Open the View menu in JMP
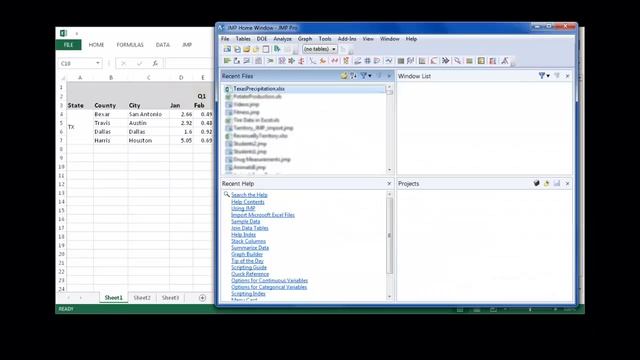 [x=368, y=39]
